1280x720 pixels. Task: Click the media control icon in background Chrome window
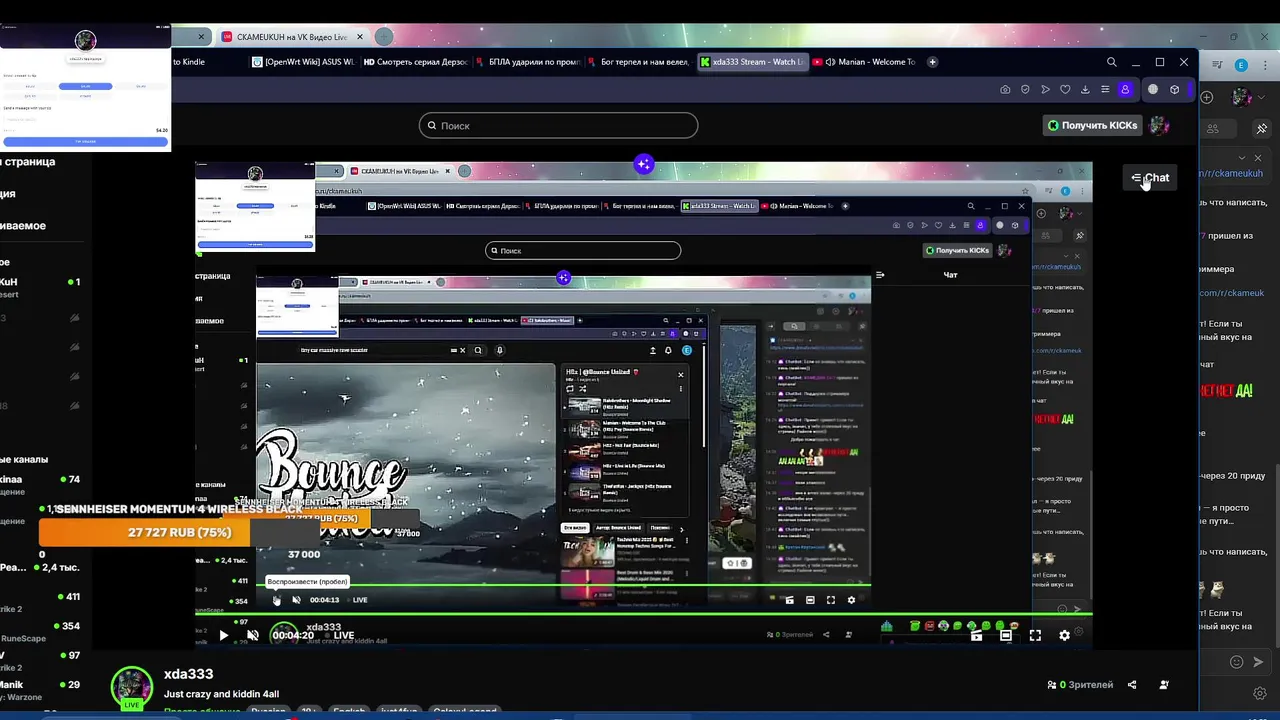point(1217,65)
